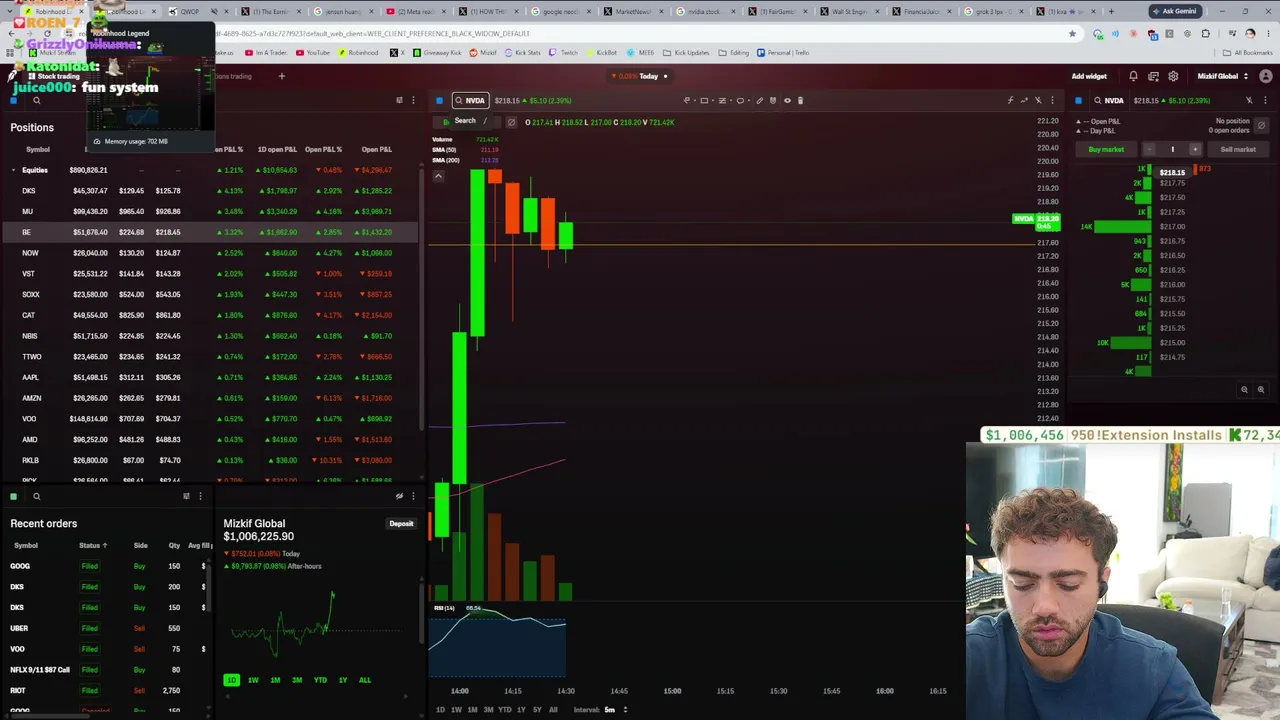Open Recent orders three-dot menu

pyautogui.click(x=200, y=496)
